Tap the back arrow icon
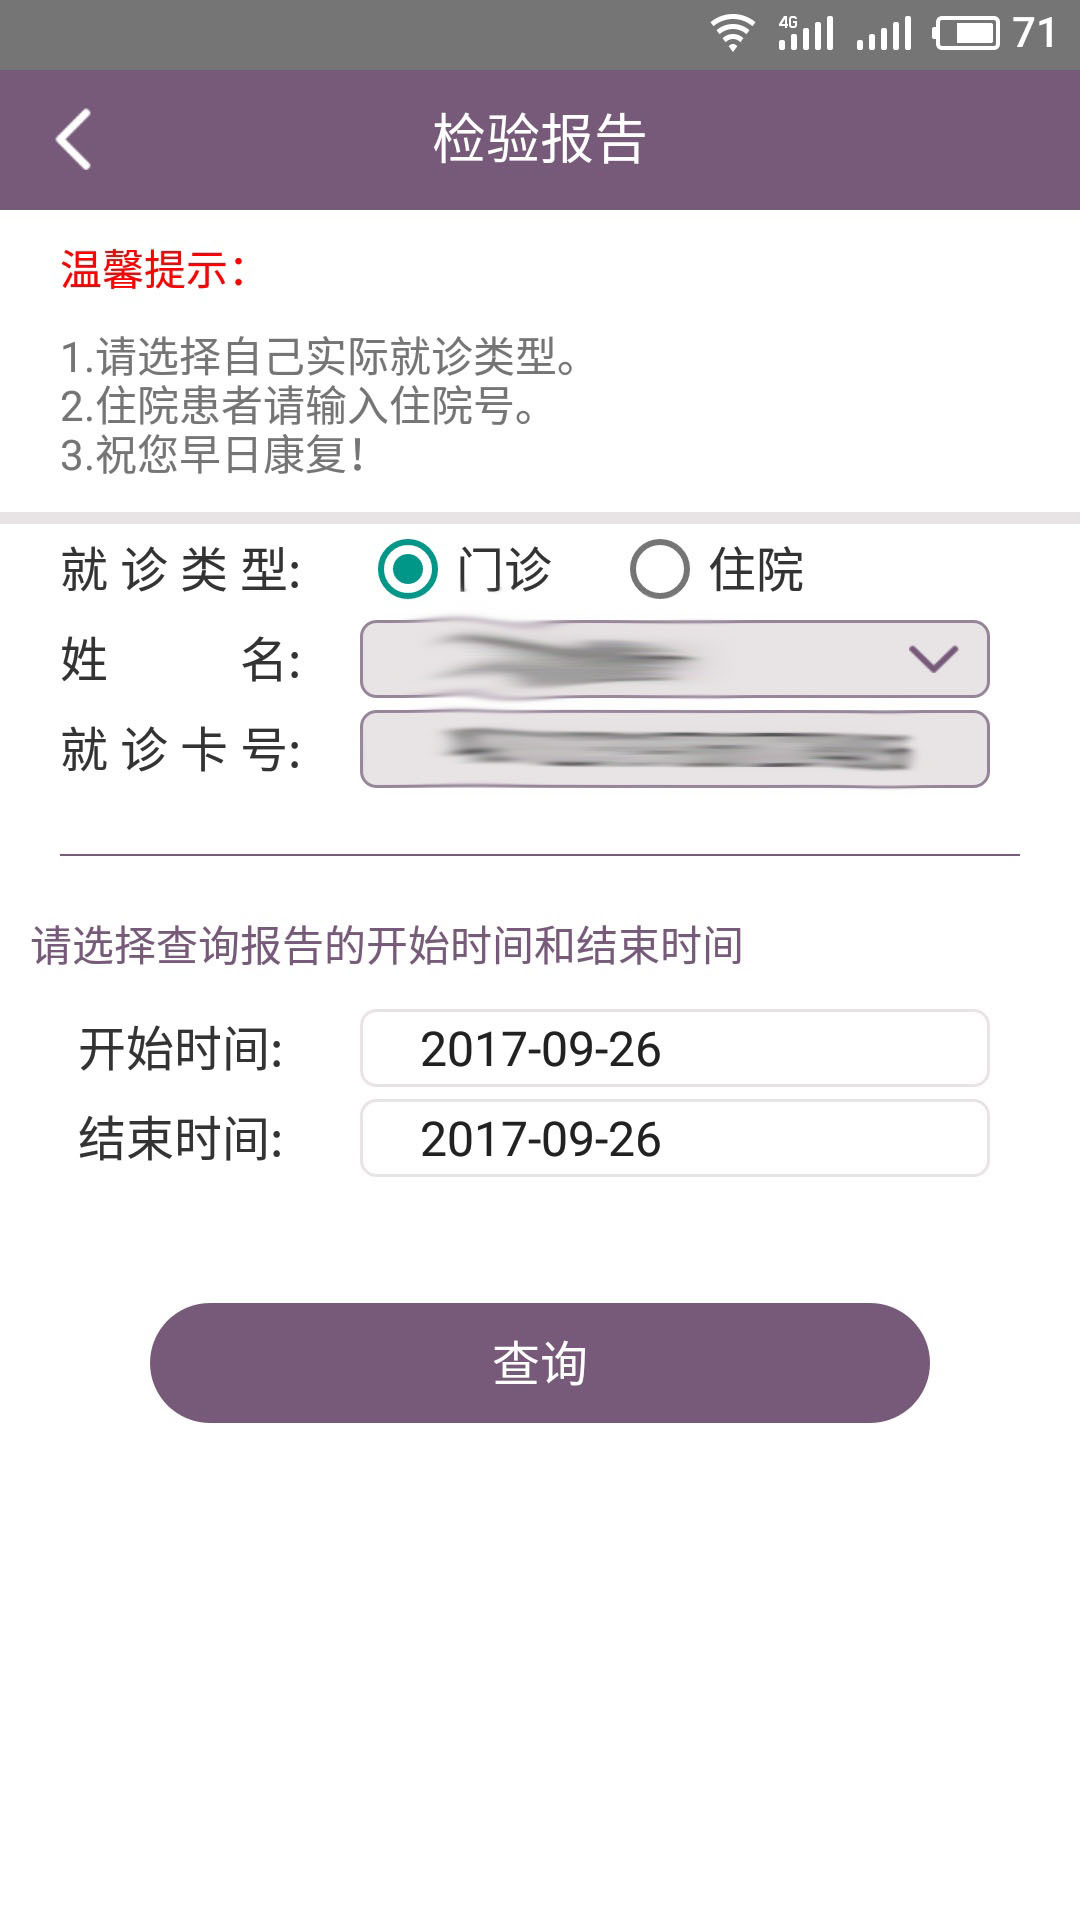The height and width of the screenshot is (1920, 1080). (73, 139)
